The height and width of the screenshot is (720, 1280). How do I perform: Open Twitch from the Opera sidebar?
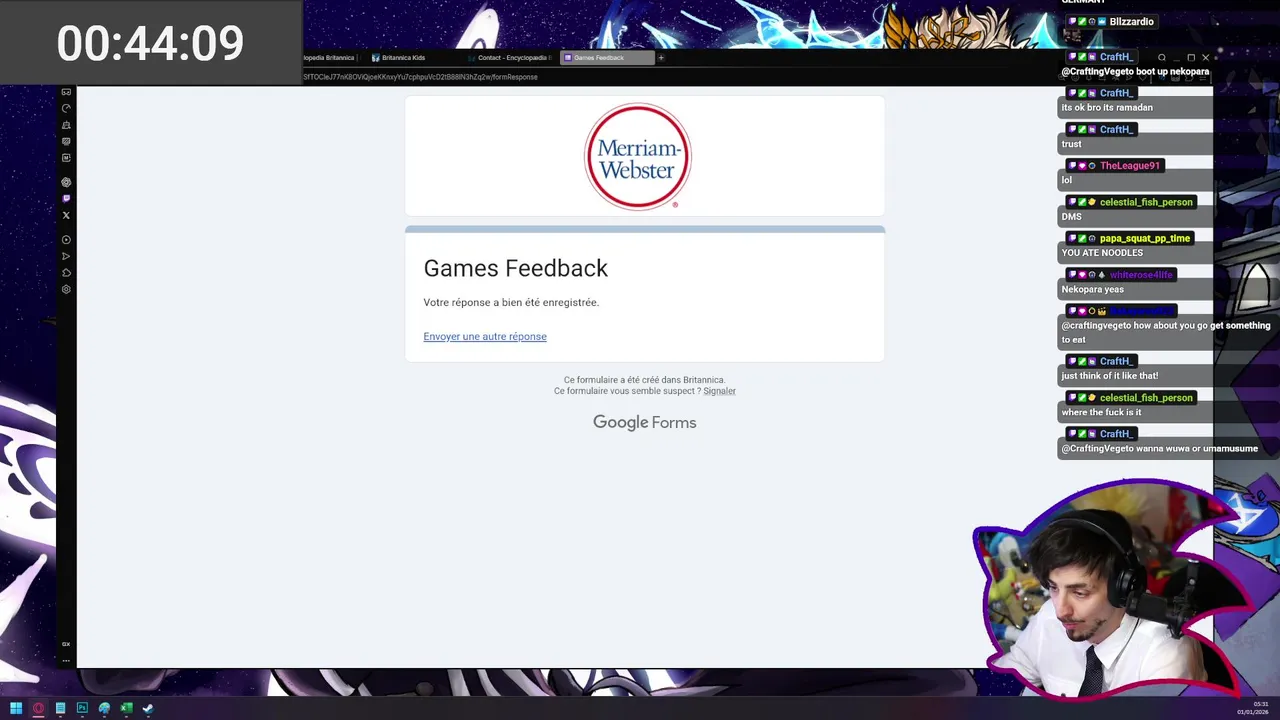(x=66, y=199)
